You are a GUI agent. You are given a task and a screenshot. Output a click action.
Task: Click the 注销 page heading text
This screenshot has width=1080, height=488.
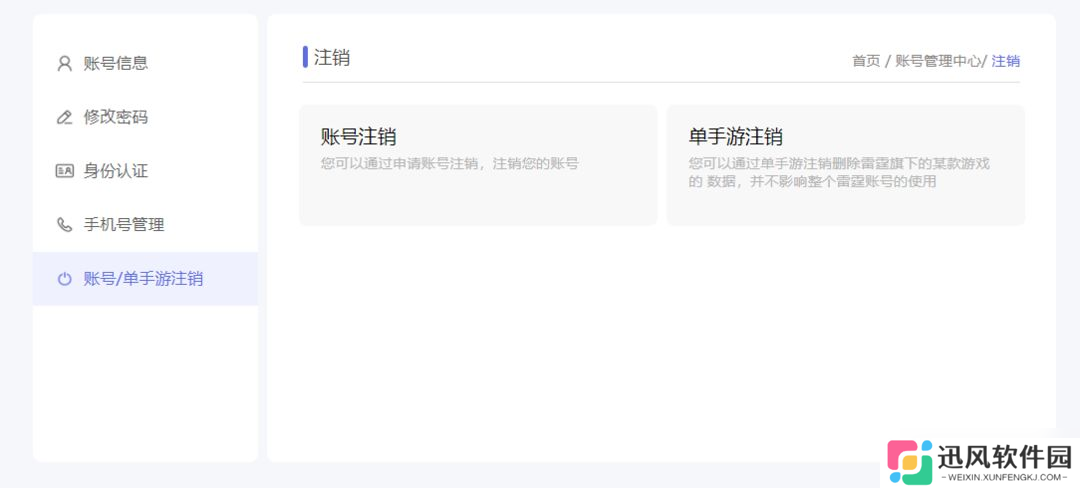(x=332, y=57)
